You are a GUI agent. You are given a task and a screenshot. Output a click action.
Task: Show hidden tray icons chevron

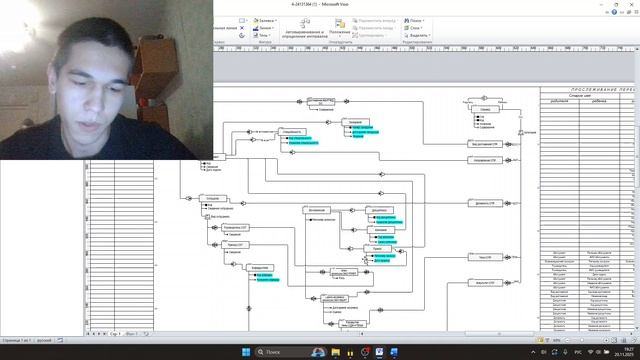[533, 352]
